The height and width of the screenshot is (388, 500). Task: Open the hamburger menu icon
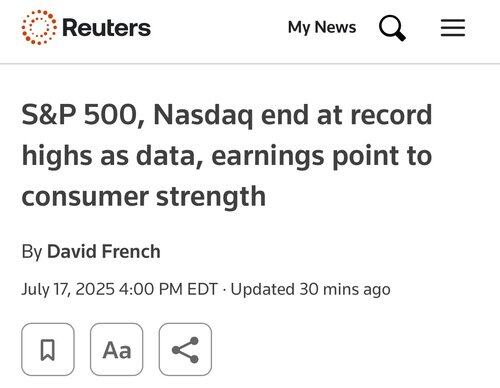click(x=453, y=28)
